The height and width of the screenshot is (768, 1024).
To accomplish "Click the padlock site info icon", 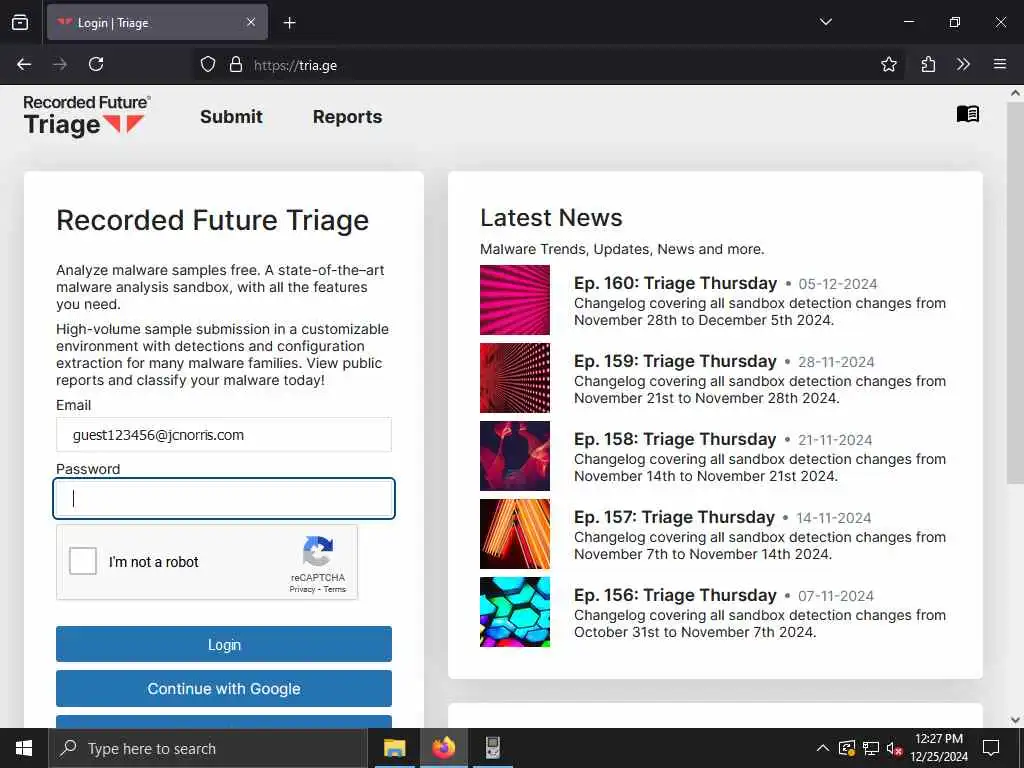I will 236,65.
